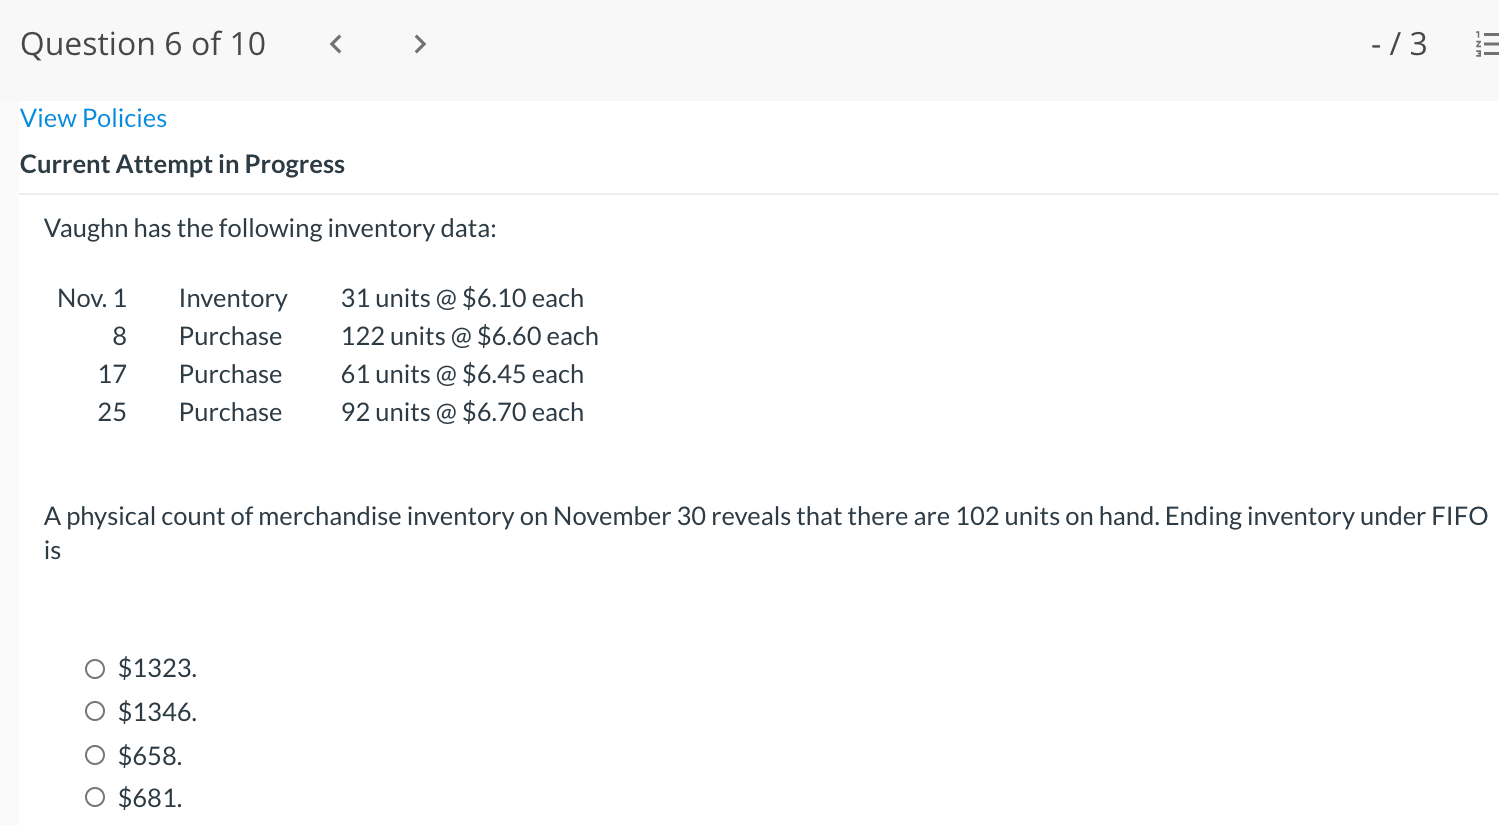
Task: Open the question overview icon near the score
Action: click(1487, 43)
